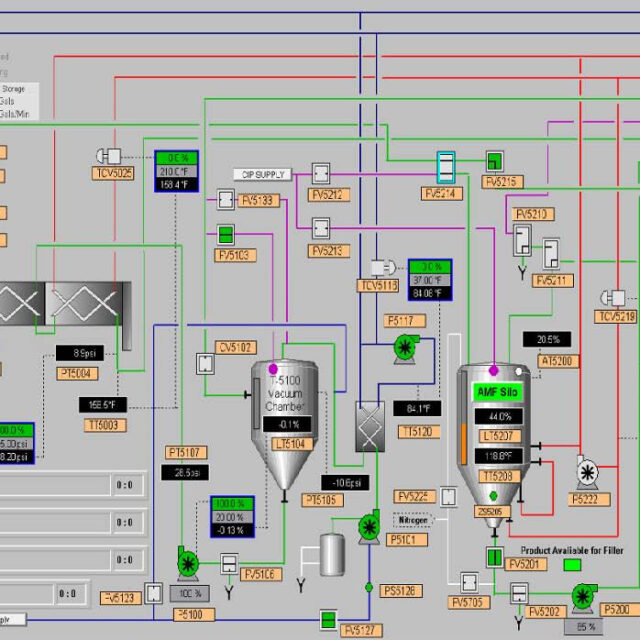Click the Product Available for Filler indicator
The height and width of the screenshot is (640, 640).
click(572, 566)
